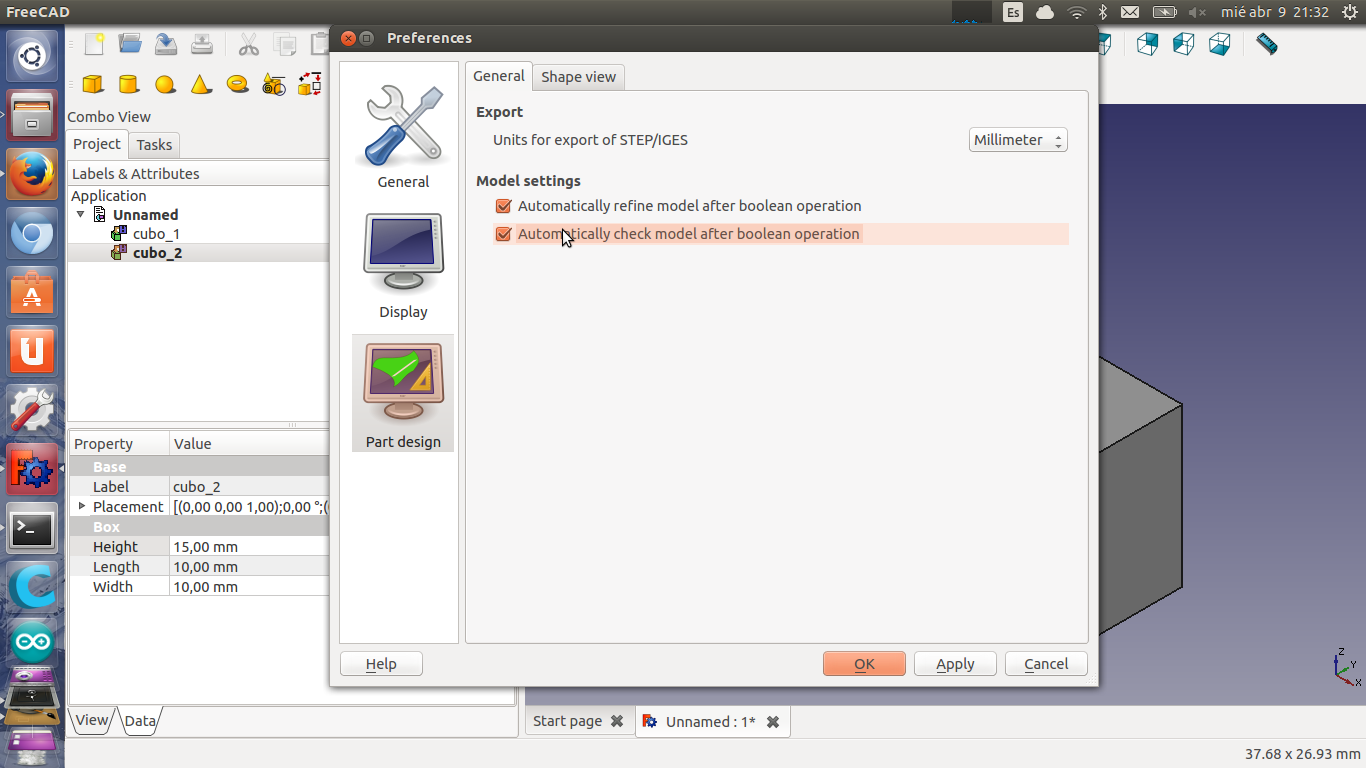The width and height of the screenshot is (1366, 768).
Task: Open the STEP/IGES export units dropdown
Action: click(x=1018, y=140)
